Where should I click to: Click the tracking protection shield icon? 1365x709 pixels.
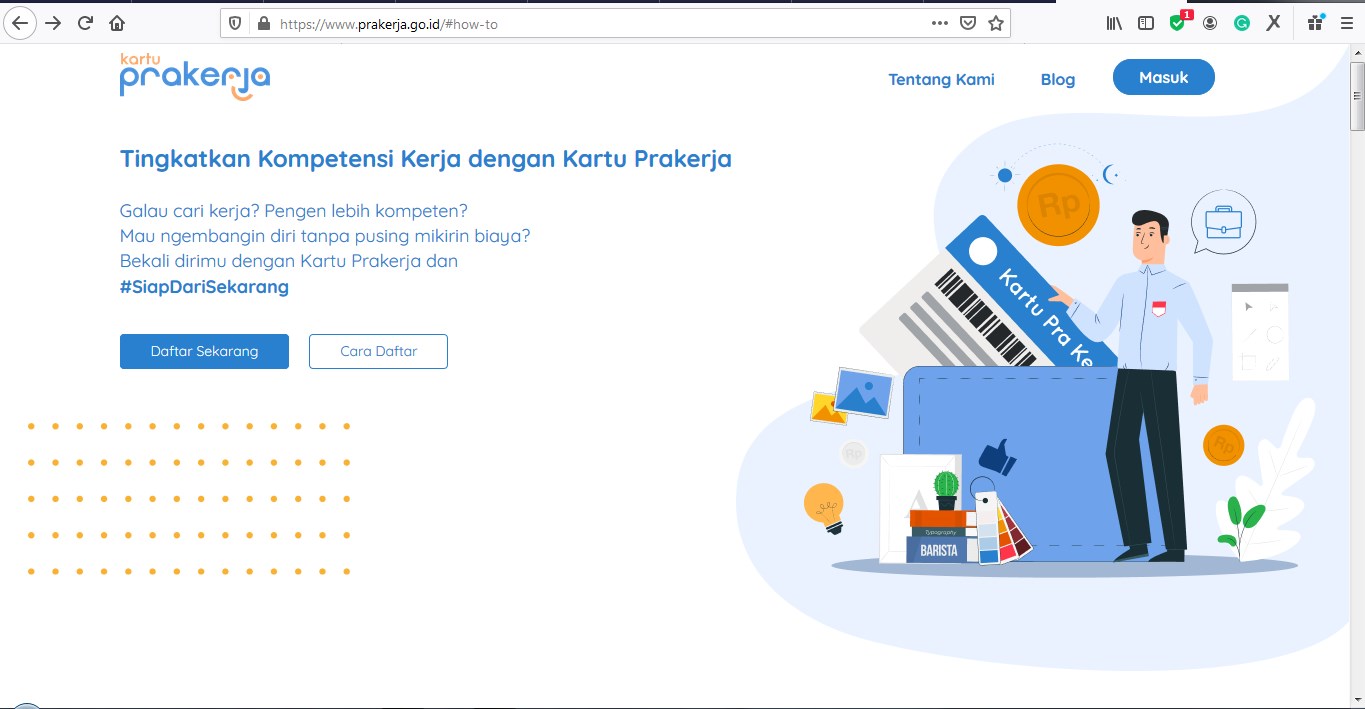pos(236,23)
